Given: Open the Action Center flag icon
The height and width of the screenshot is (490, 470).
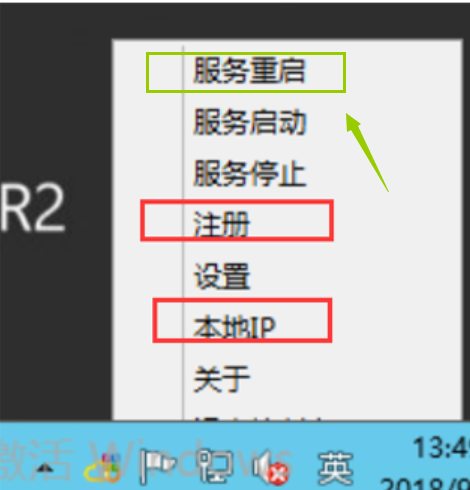Looking at the screenshot, I should (156, 466).
